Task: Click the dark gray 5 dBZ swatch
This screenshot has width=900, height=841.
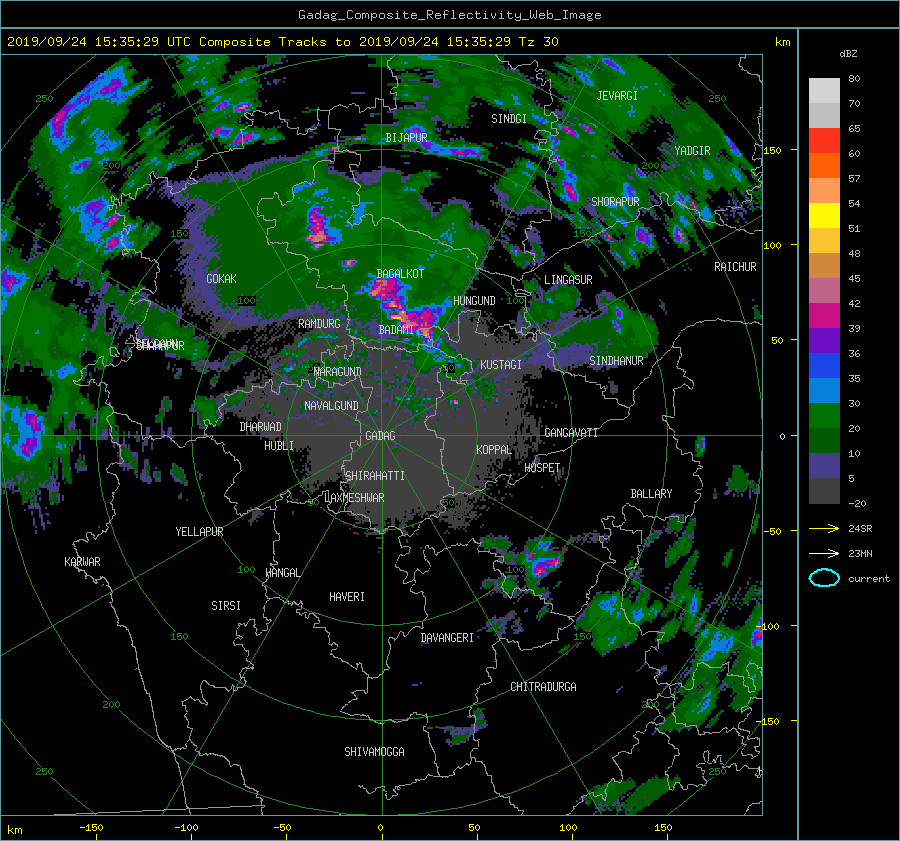Action: [824, 490]
